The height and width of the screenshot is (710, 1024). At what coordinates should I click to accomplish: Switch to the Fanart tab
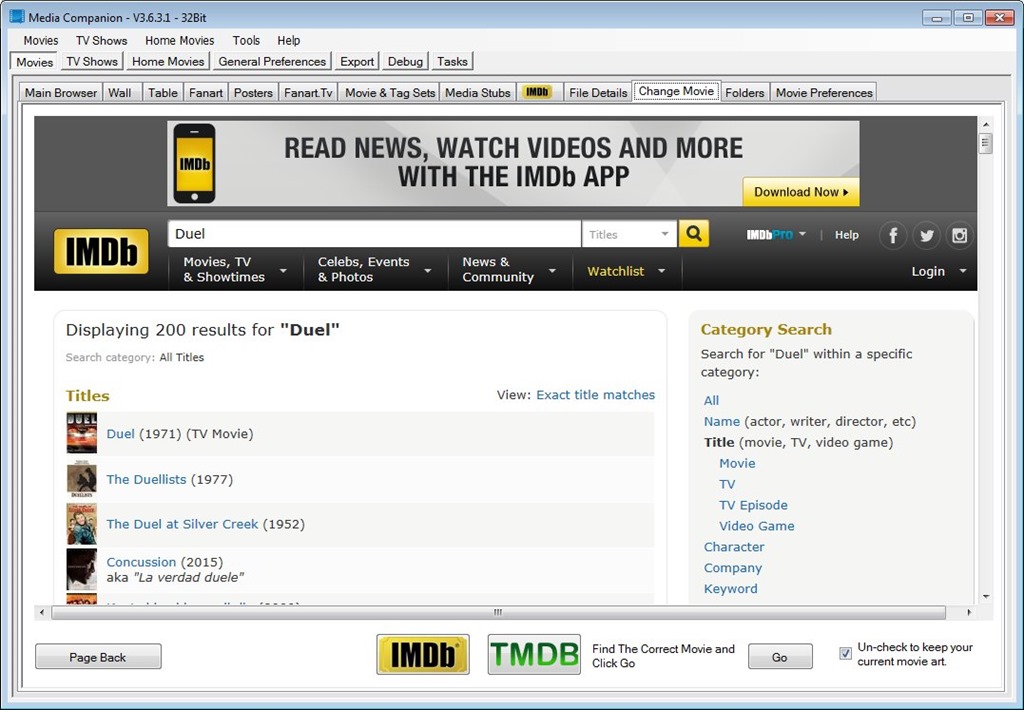206,93
